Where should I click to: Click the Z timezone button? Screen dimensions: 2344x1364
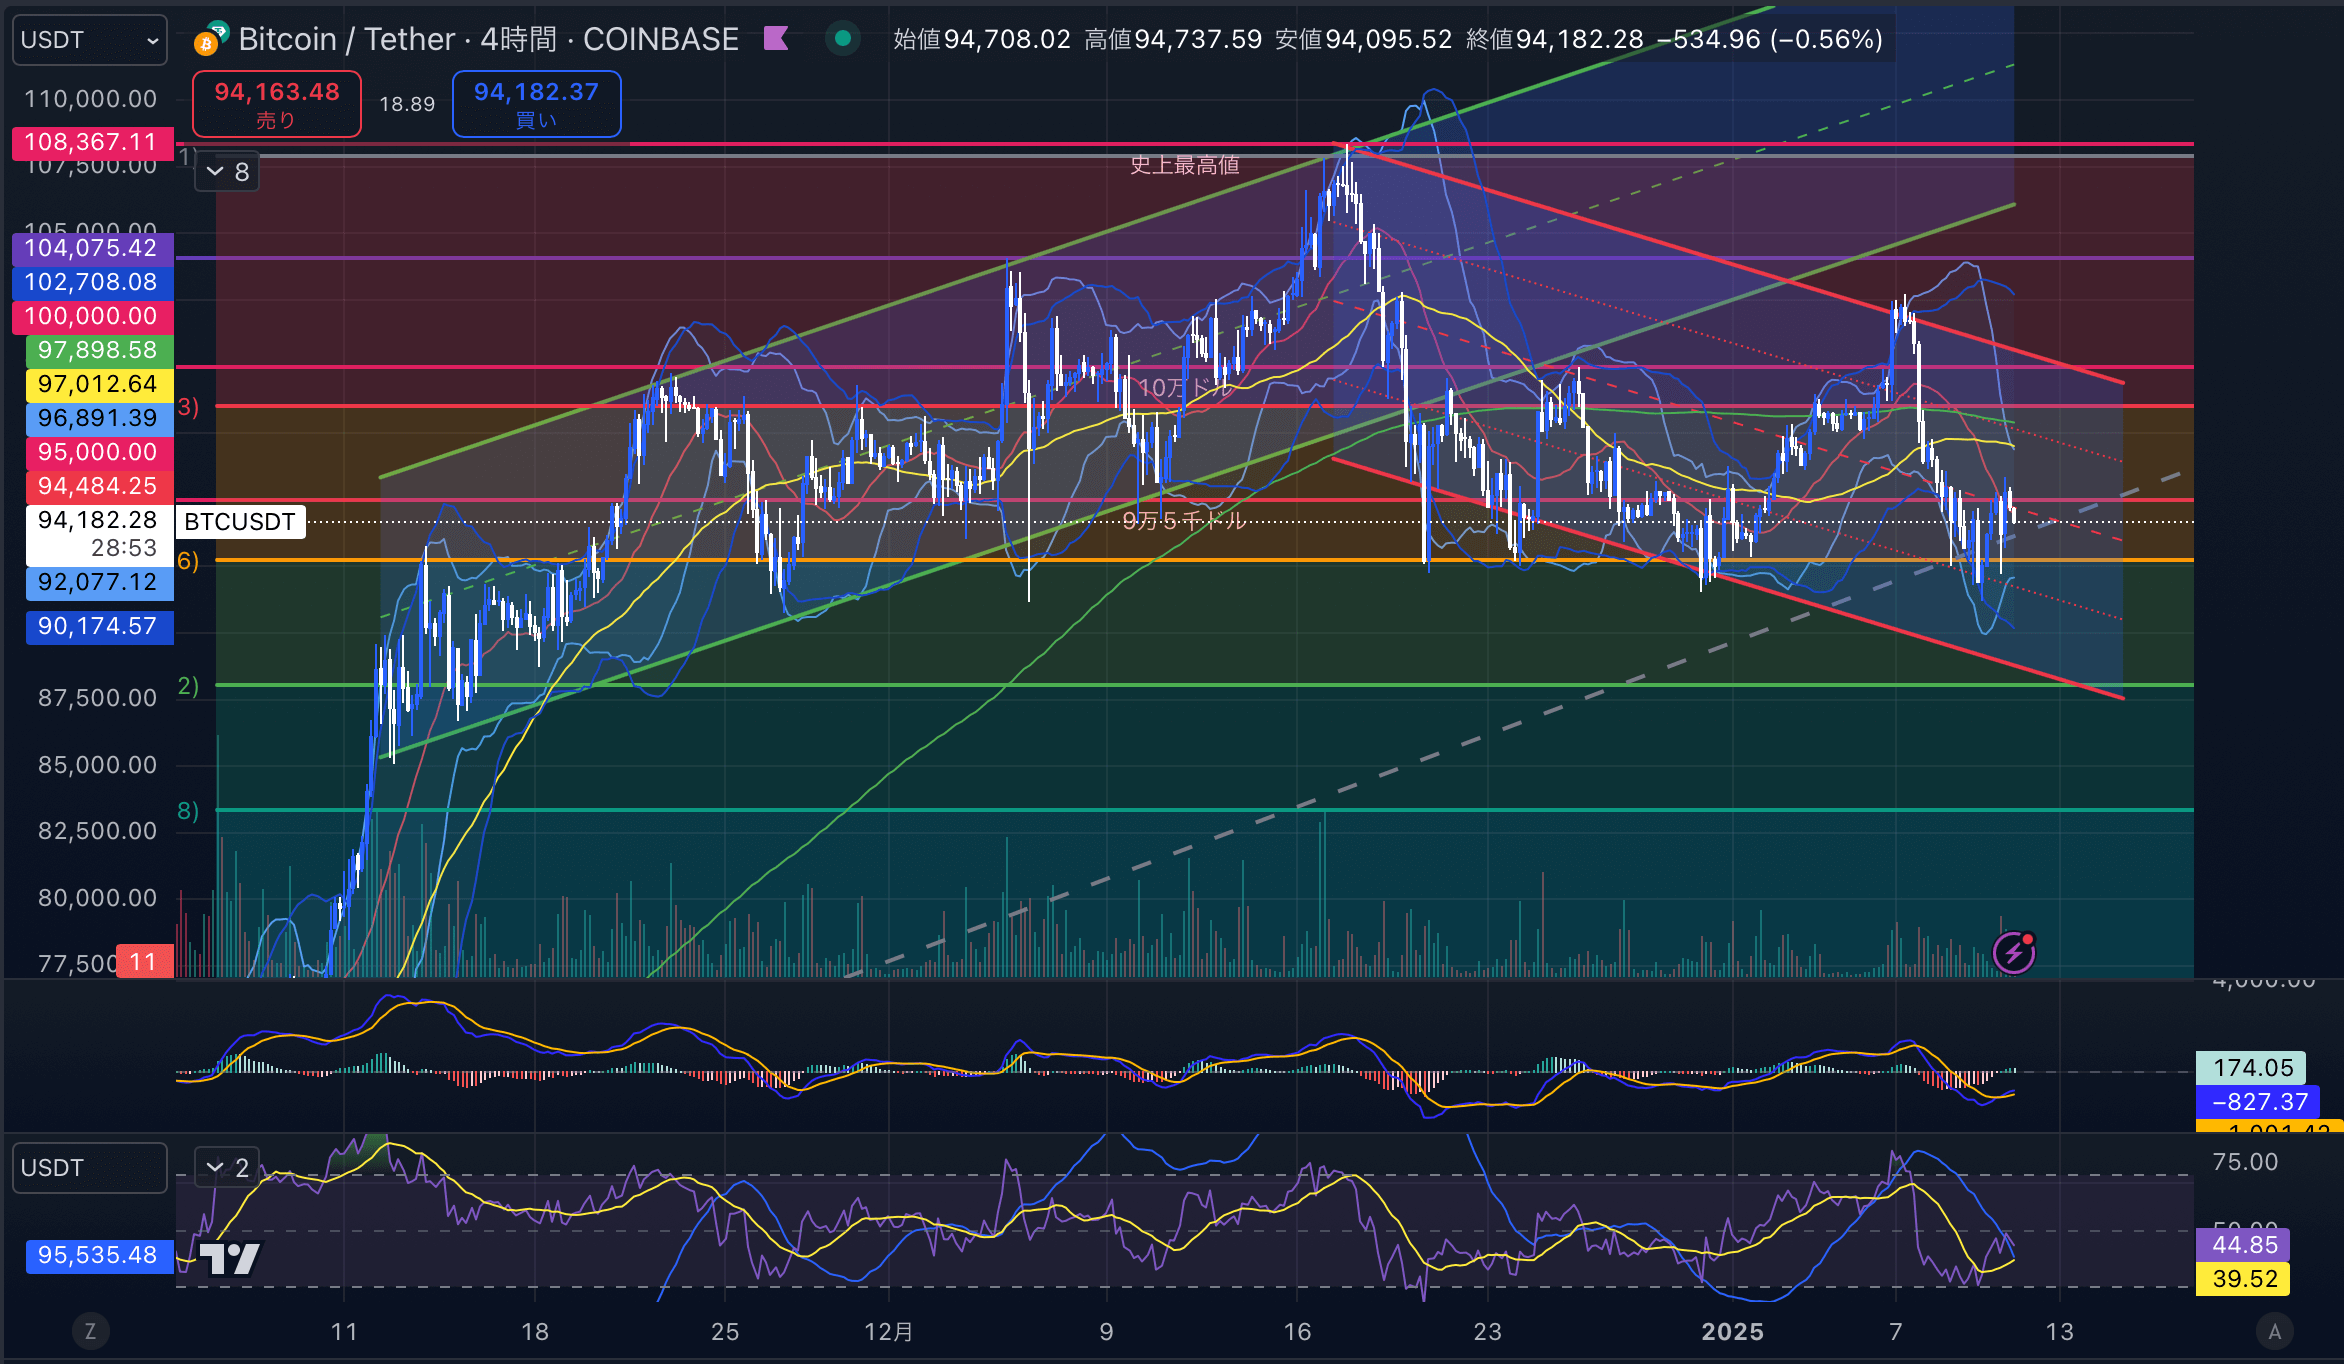[x=90, y=1331]
